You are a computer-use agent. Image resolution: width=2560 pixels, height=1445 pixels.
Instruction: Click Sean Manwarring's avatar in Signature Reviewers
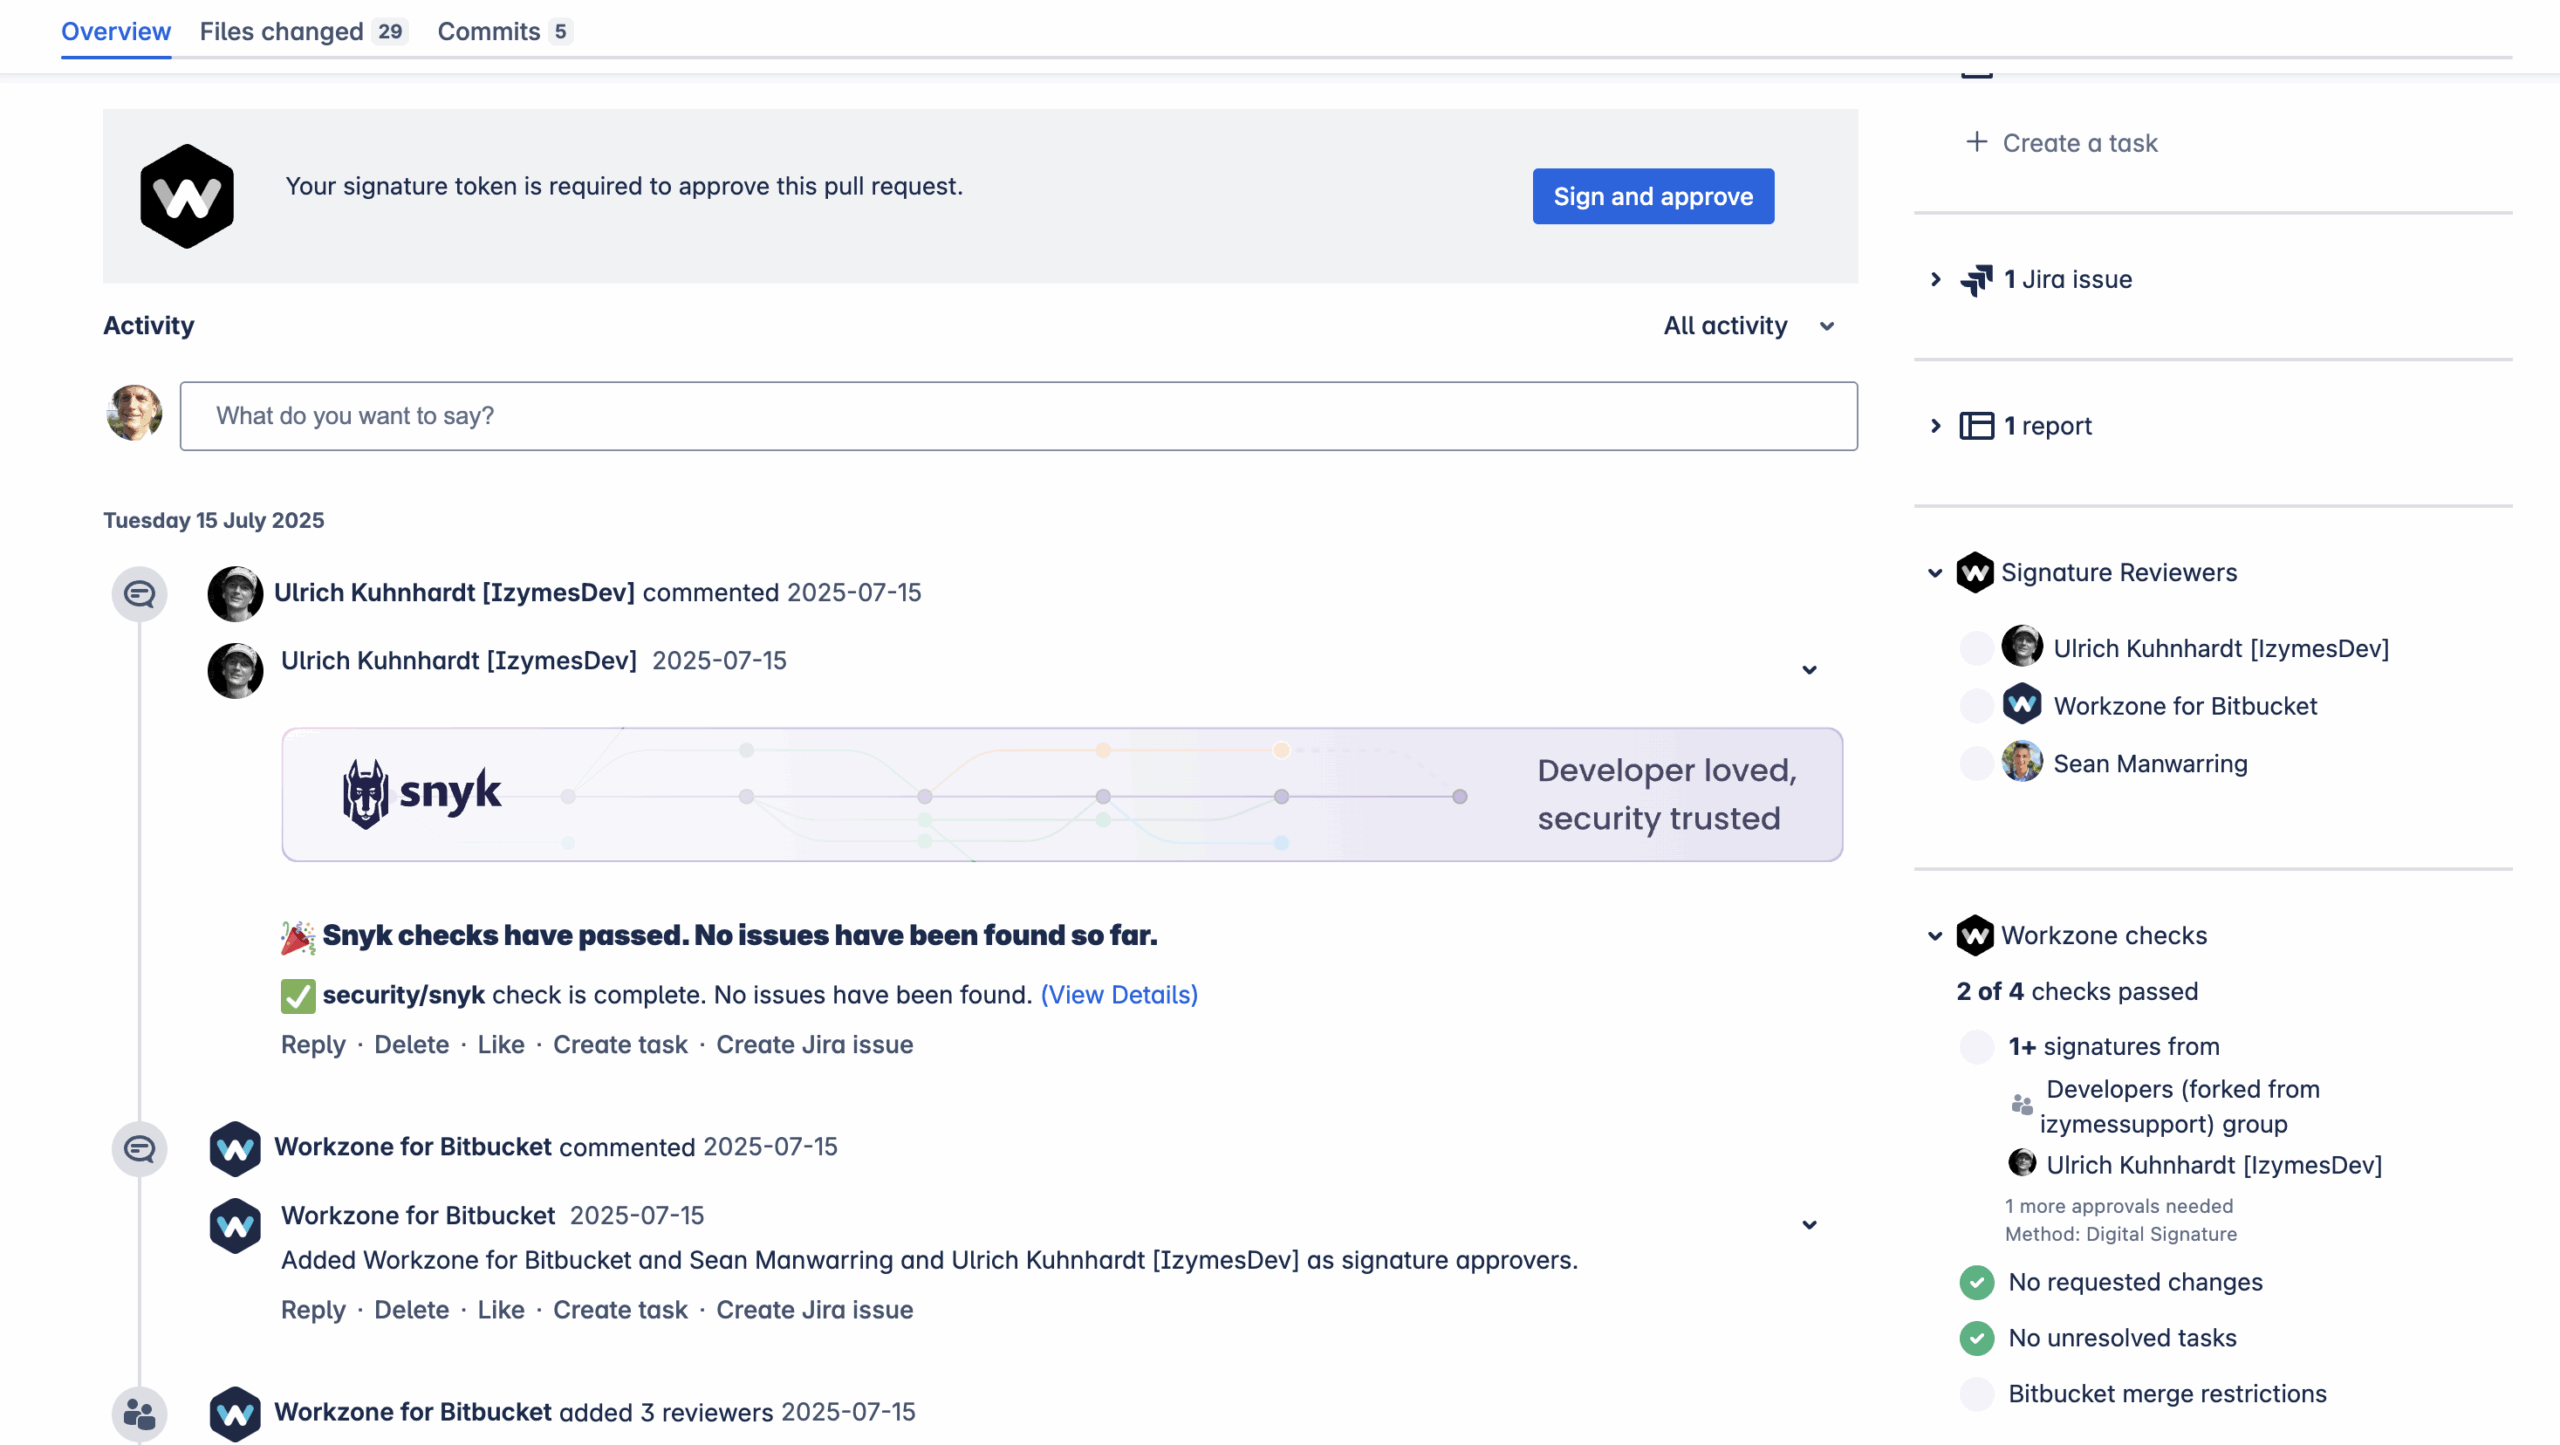pos(2021,763)
